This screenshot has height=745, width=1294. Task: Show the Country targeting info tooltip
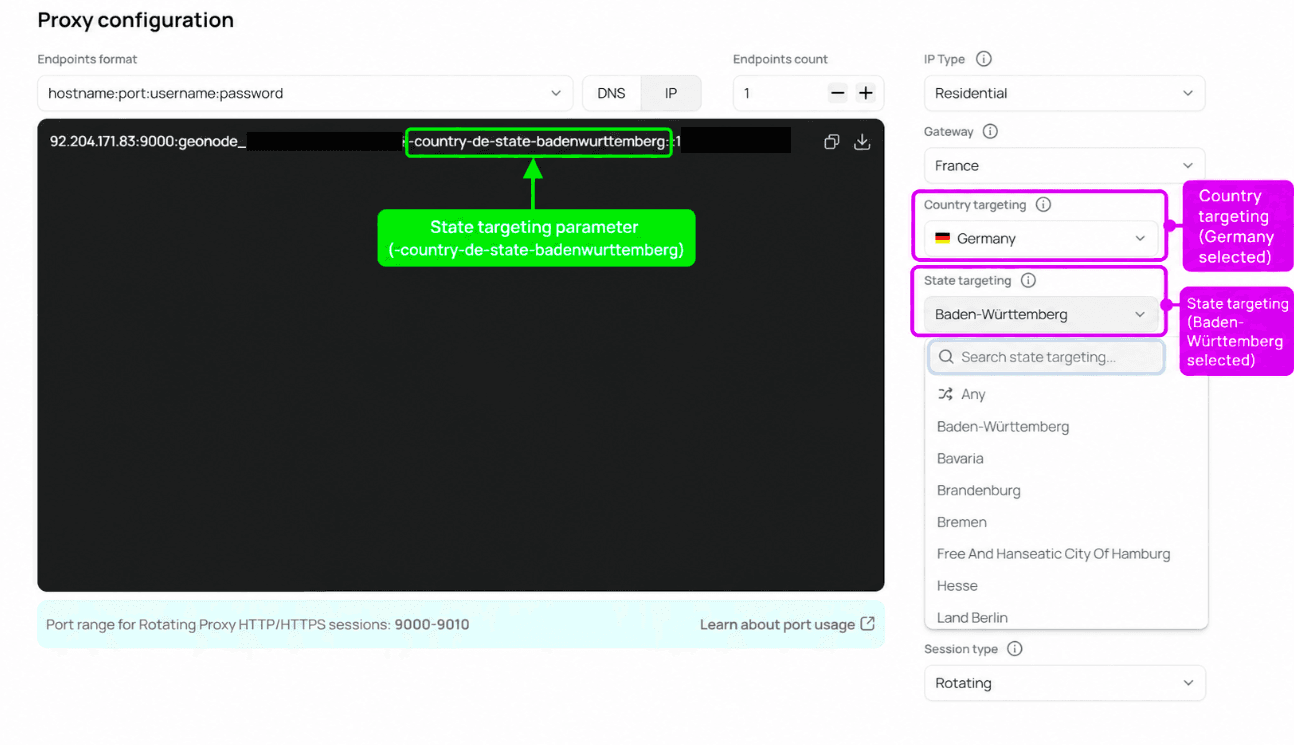(1043, 205)
